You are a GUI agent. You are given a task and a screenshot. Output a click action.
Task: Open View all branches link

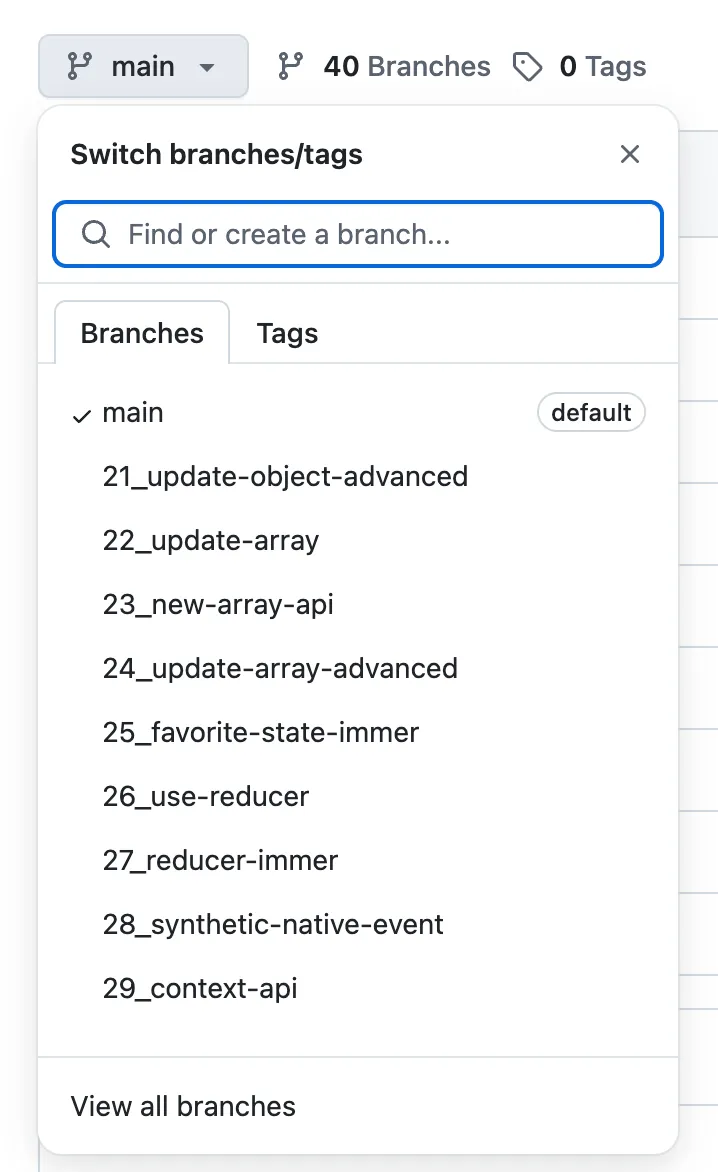pyautogui.click(x=183, y=1106)
